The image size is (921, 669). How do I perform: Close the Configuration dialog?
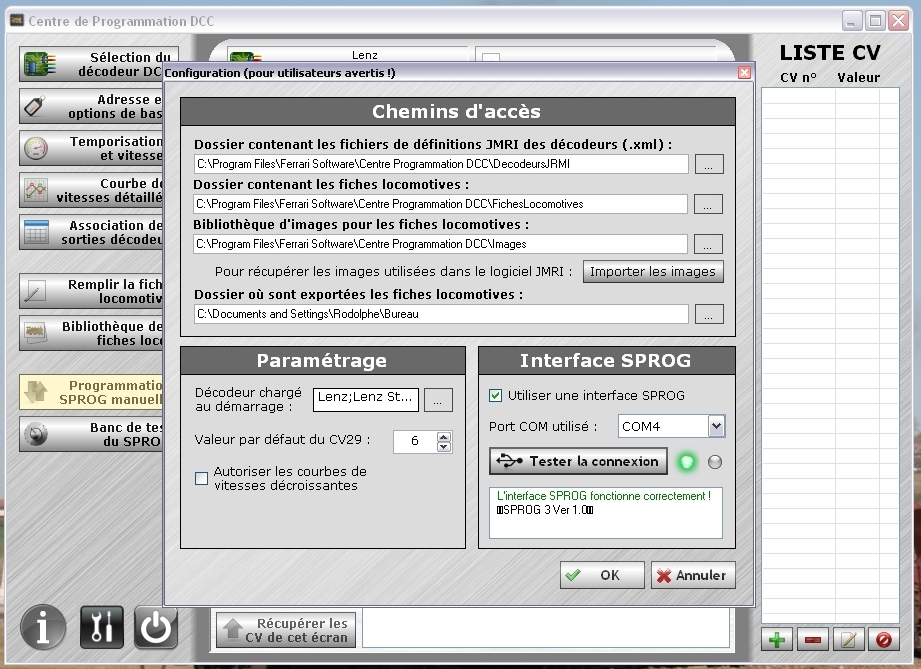click(x=744, y=72)
